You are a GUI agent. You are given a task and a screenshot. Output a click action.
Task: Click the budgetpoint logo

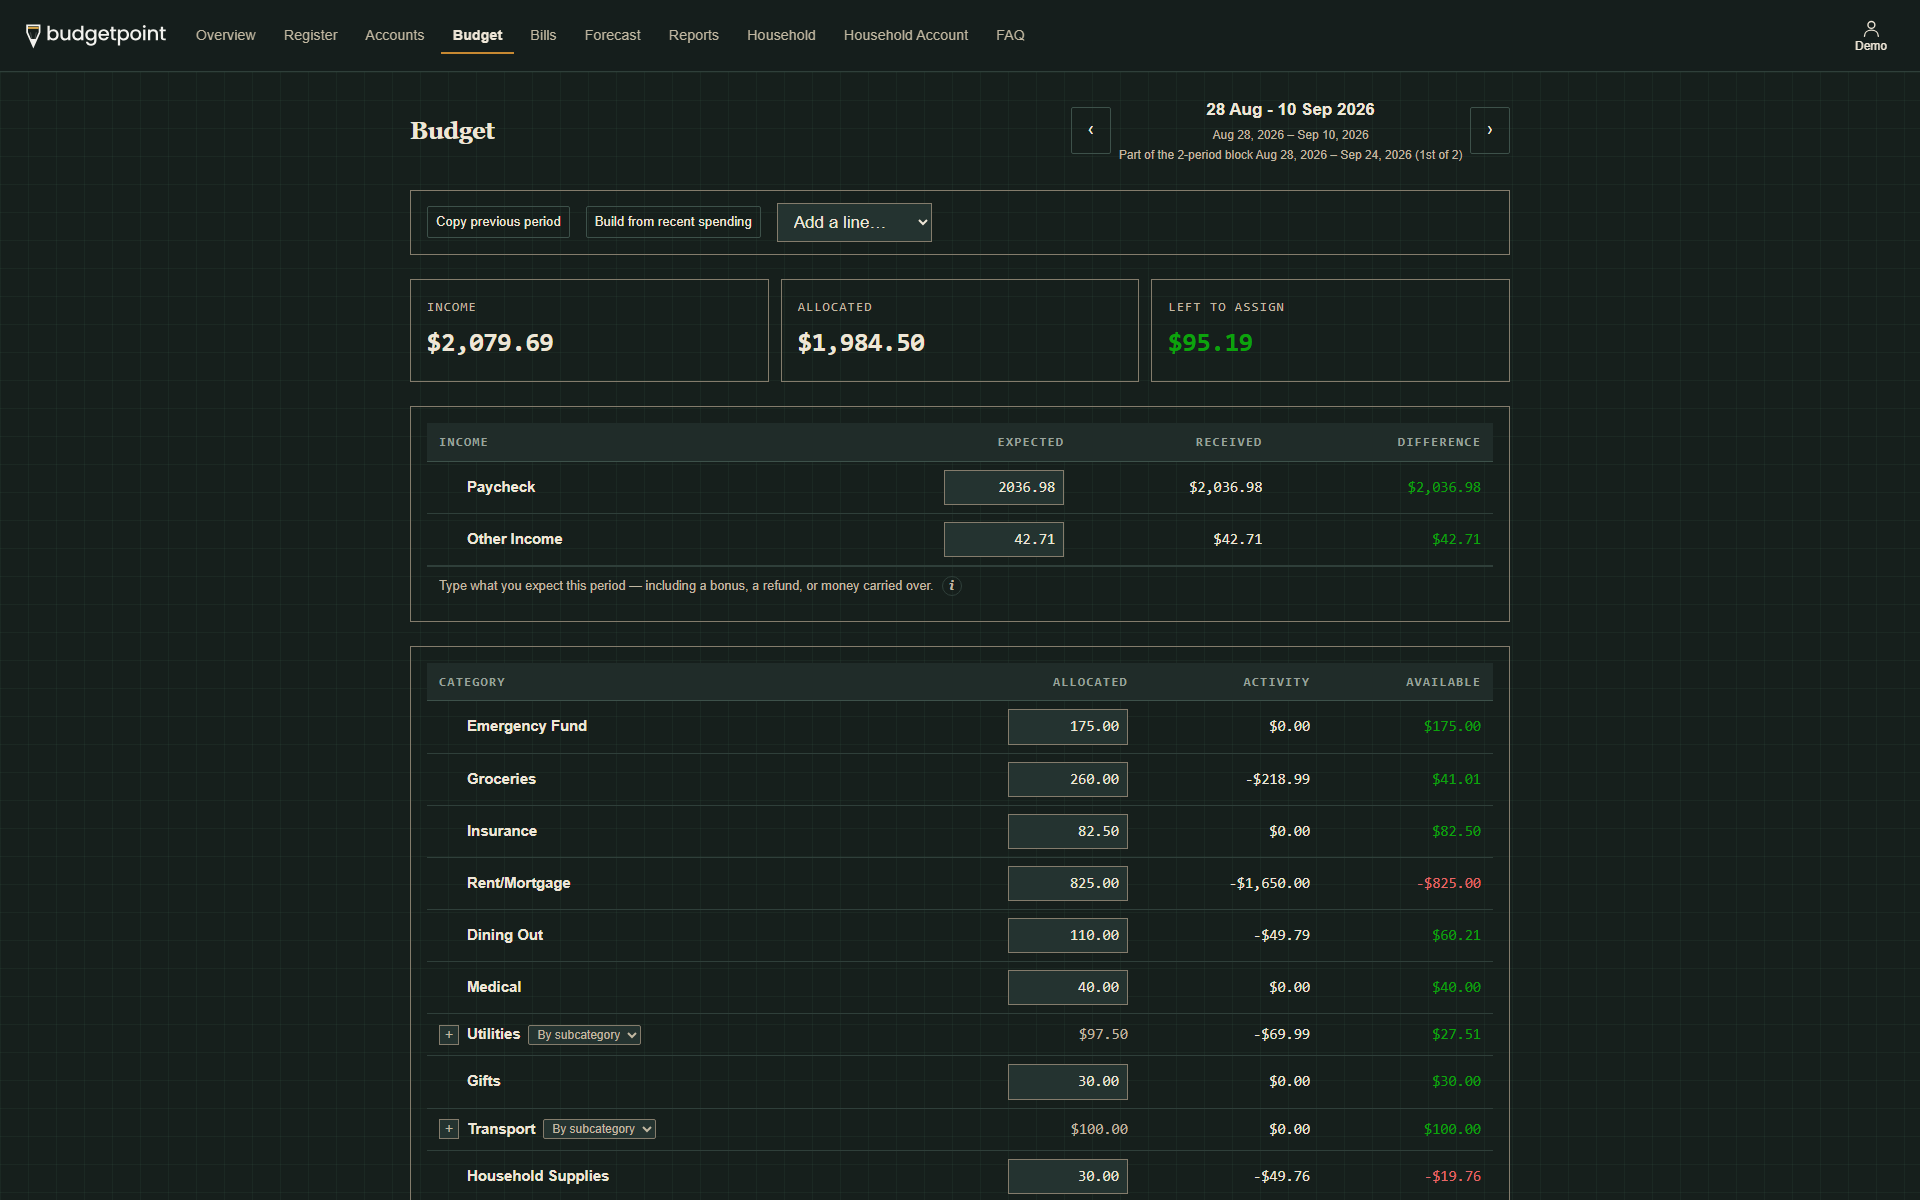[x=96, y=35]
